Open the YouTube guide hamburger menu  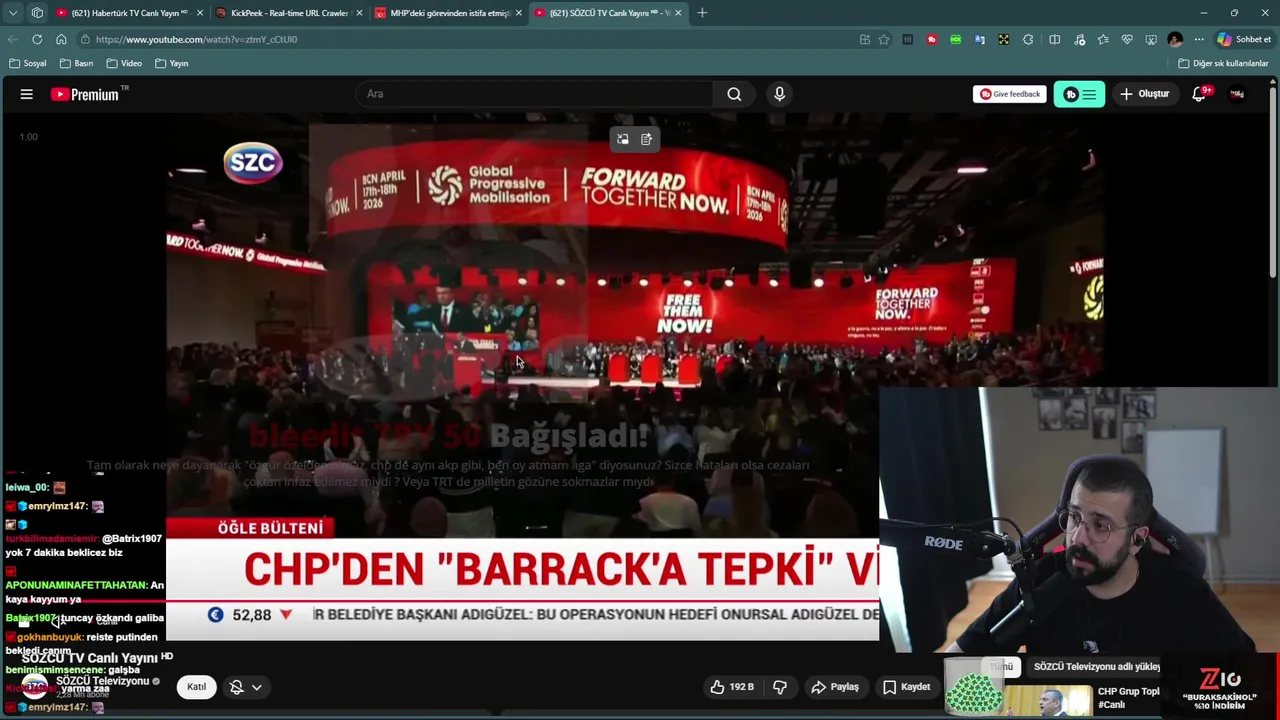pos(27,94)
